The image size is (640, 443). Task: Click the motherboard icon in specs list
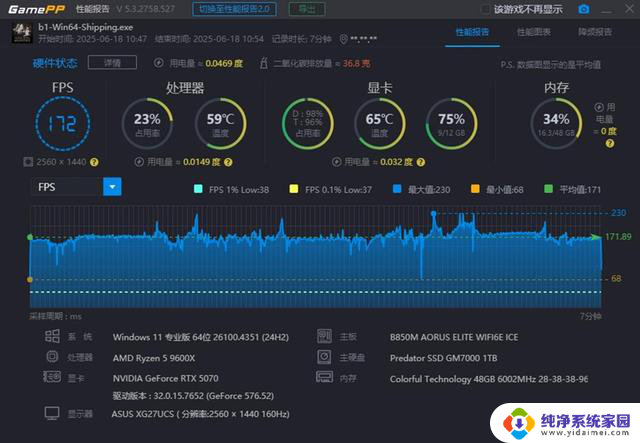pos(324,336)
